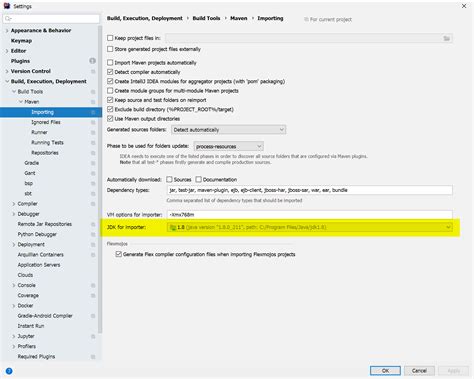Select Application Servers settings
This screenshot has width=474, height=379.
[39, 265]
